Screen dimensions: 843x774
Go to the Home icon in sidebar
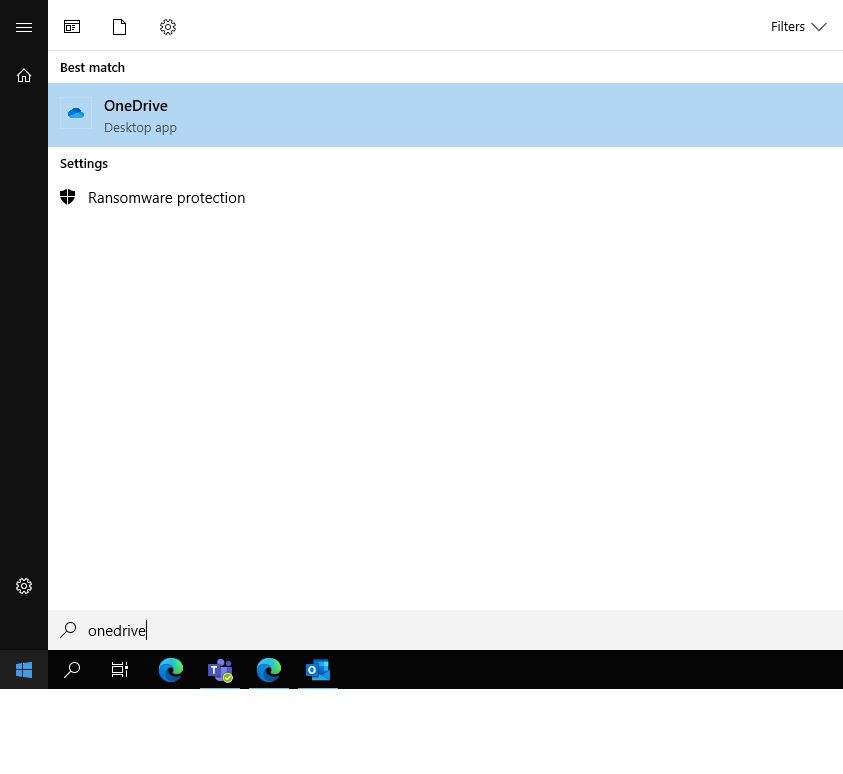[x=24, y=75]
